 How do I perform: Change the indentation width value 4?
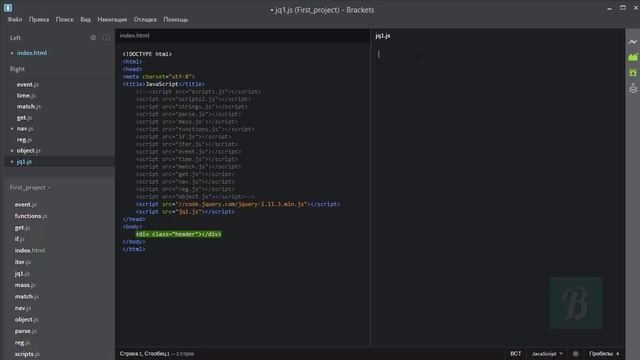(x=618, y=353)
